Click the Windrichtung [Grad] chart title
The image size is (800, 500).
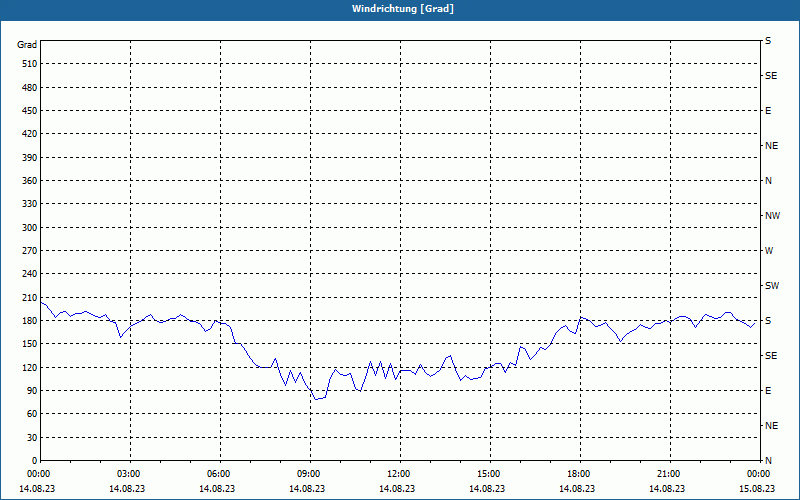point(403,9)
